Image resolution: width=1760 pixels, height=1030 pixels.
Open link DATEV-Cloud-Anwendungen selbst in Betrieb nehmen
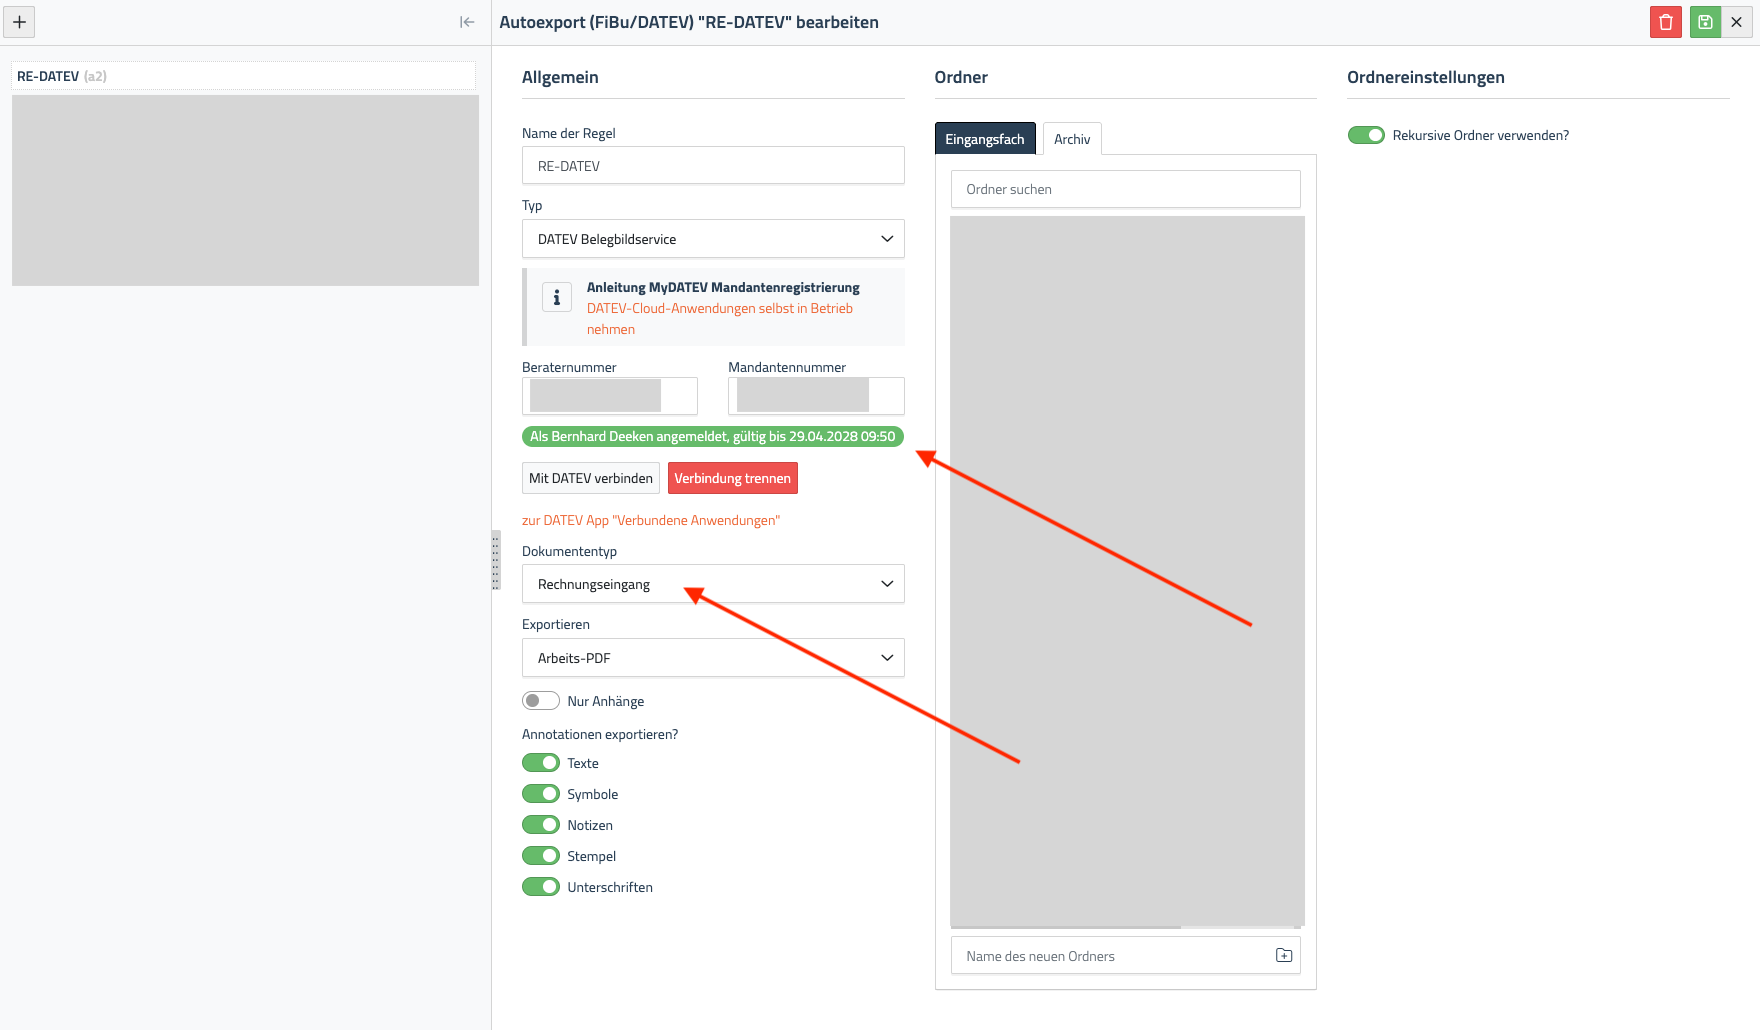click(720, 319)
